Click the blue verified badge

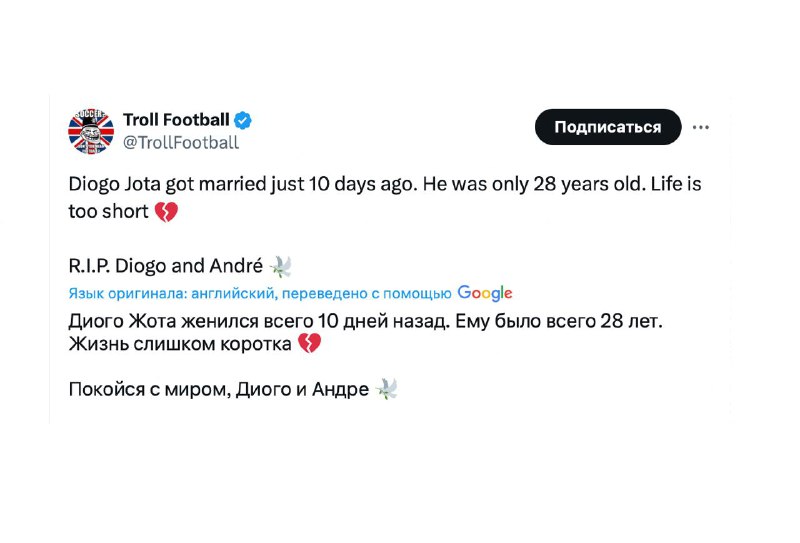[242, 120]
